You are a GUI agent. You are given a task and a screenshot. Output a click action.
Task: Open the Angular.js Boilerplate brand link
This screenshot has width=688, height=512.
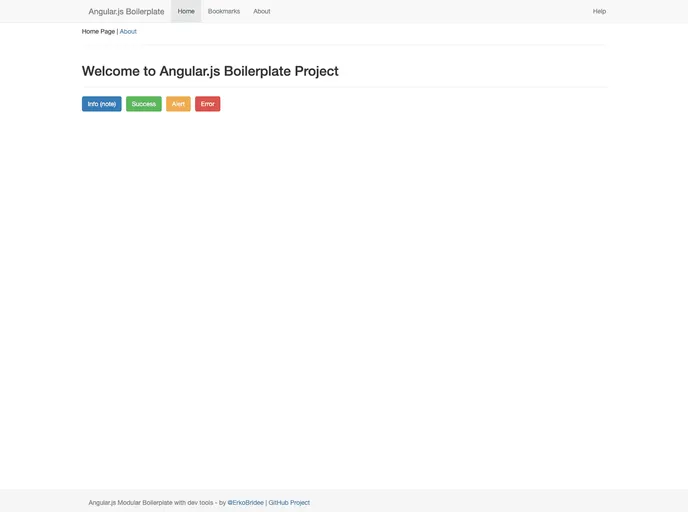click(x=126, y=11)
